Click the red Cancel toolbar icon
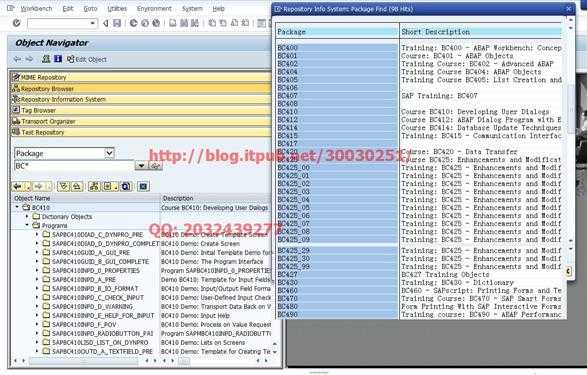Image resolution: width=587 pixels, height=375 pixels. point(156,23)
